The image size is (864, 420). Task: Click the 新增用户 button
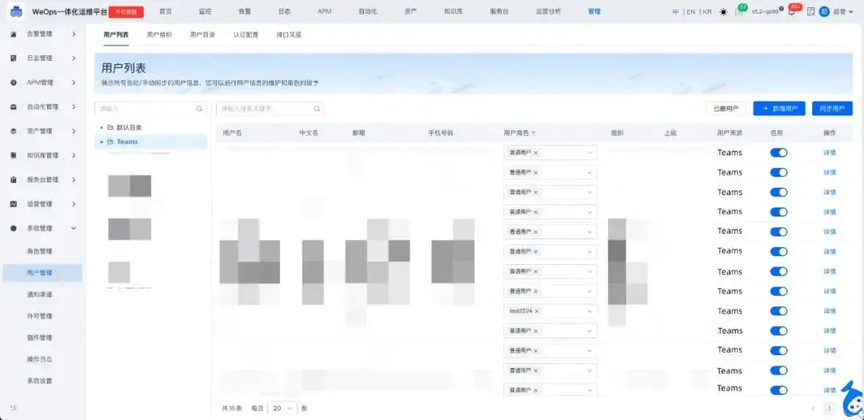coord(779,109)
